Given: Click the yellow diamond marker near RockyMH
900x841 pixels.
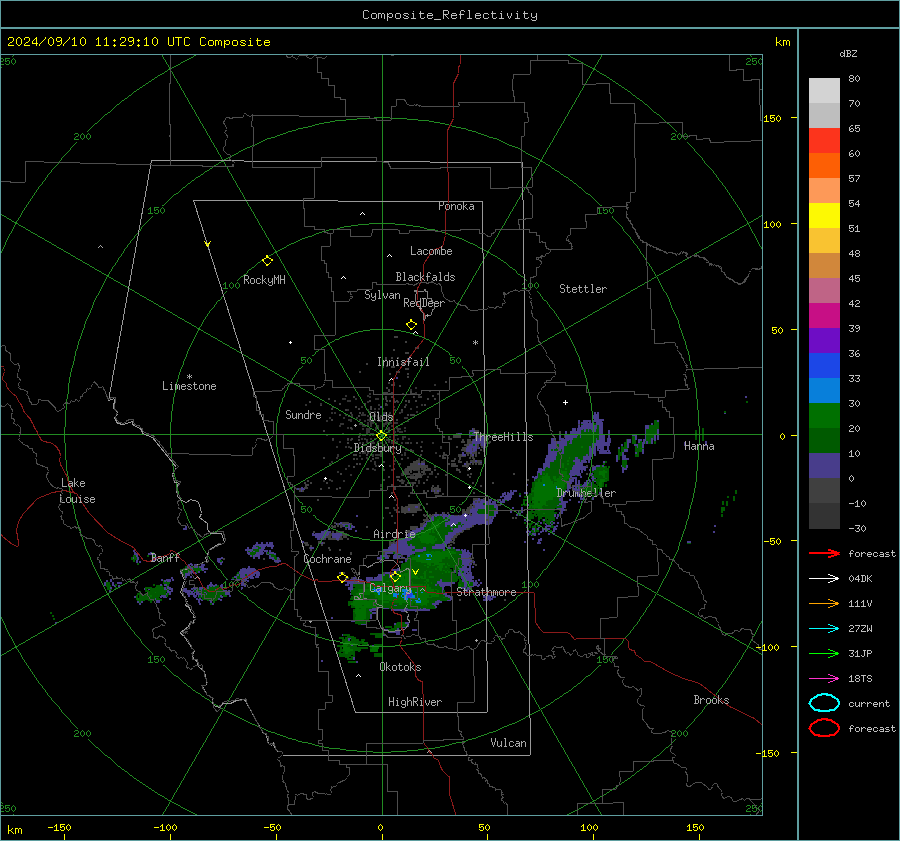Looking at the screenshot, I should (267, 261).
